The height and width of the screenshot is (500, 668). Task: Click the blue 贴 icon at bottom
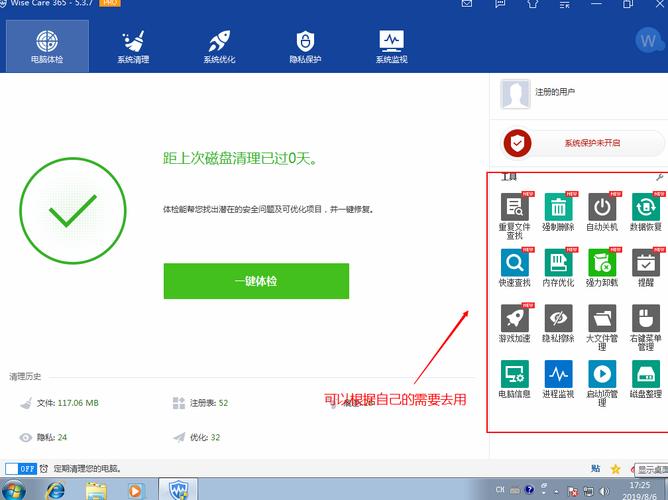(x=596, y=468)
